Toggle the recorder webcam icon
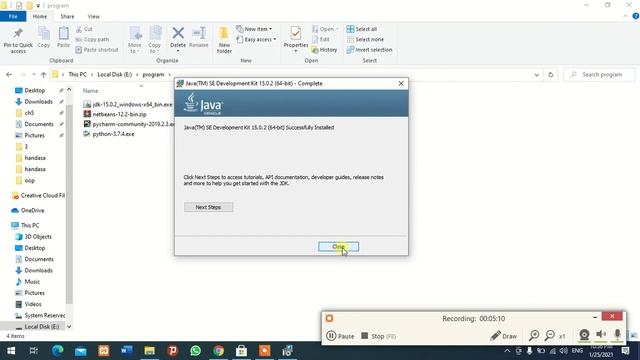The image size is (640, 360). coord(584,335)
